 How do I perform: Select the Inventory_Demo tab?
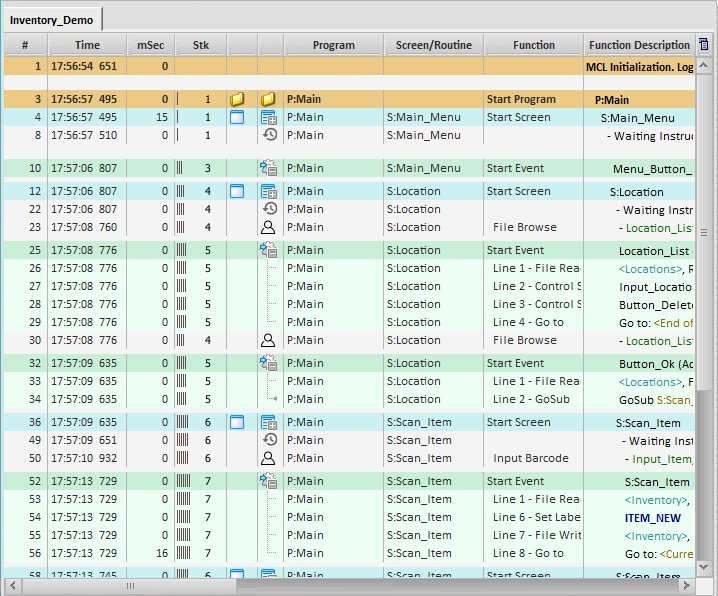pyautogui.click(x=51, y=19)
